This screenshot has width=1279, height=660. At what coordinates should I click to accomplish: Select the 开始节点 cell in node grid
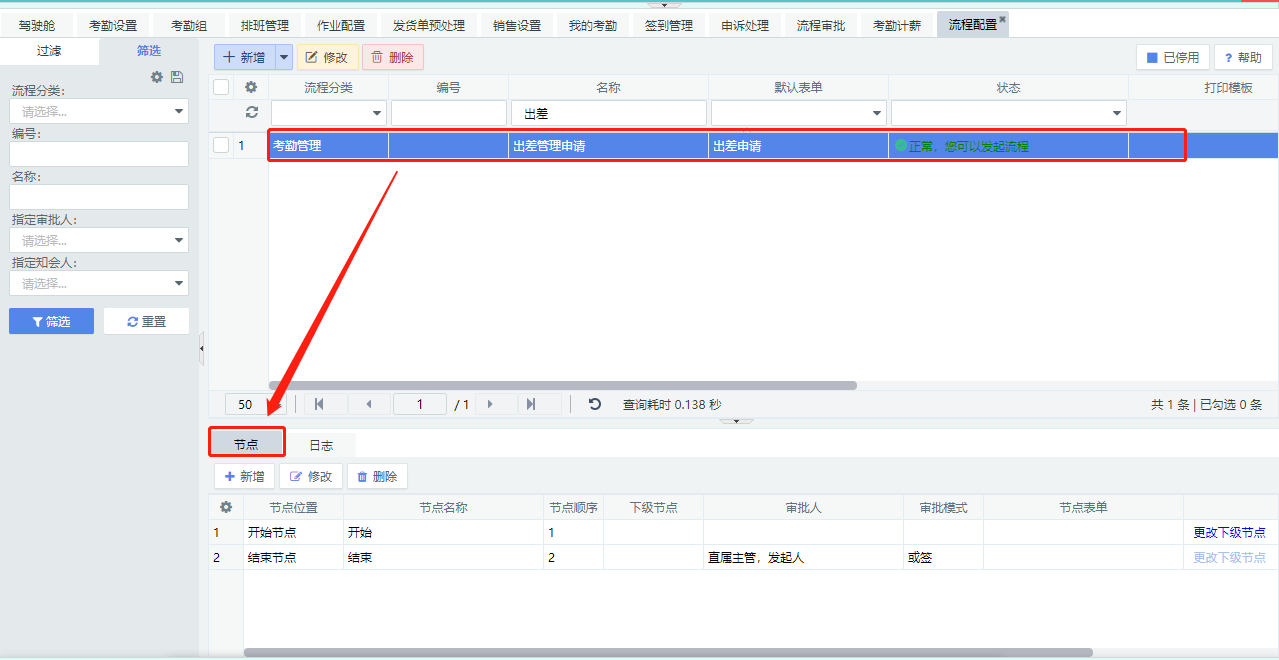(293, 532)
